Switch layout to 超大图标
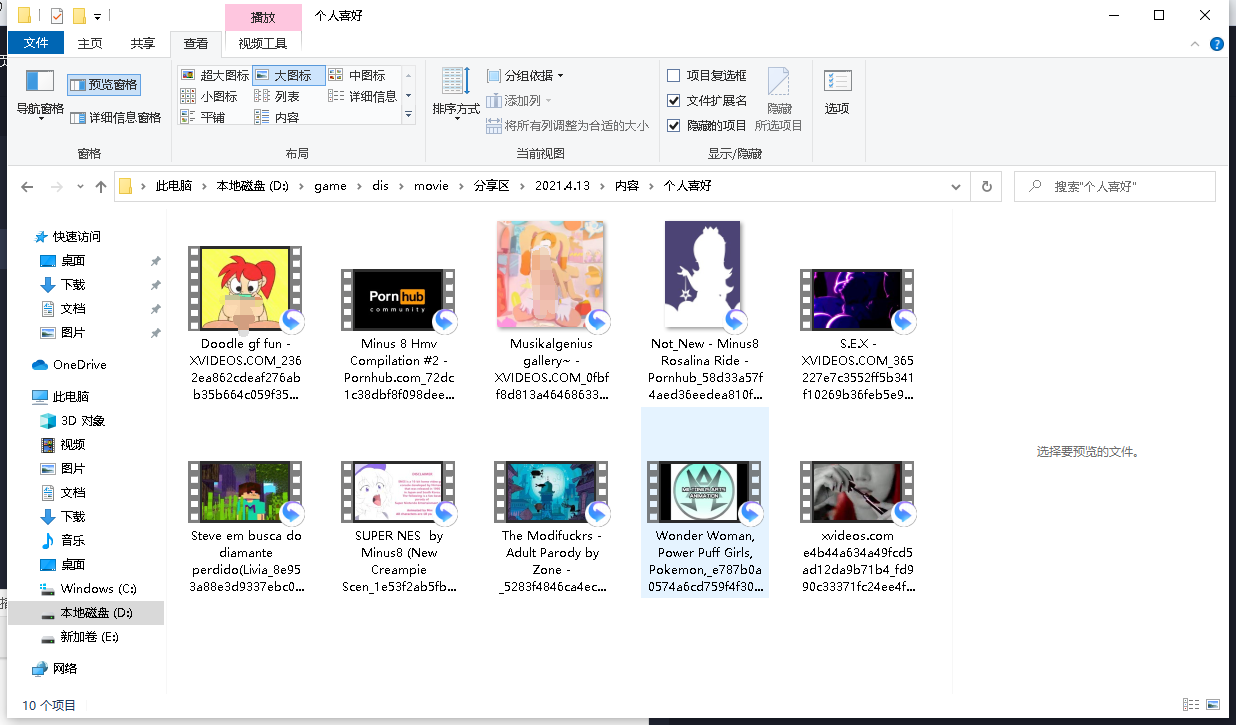 214,75
